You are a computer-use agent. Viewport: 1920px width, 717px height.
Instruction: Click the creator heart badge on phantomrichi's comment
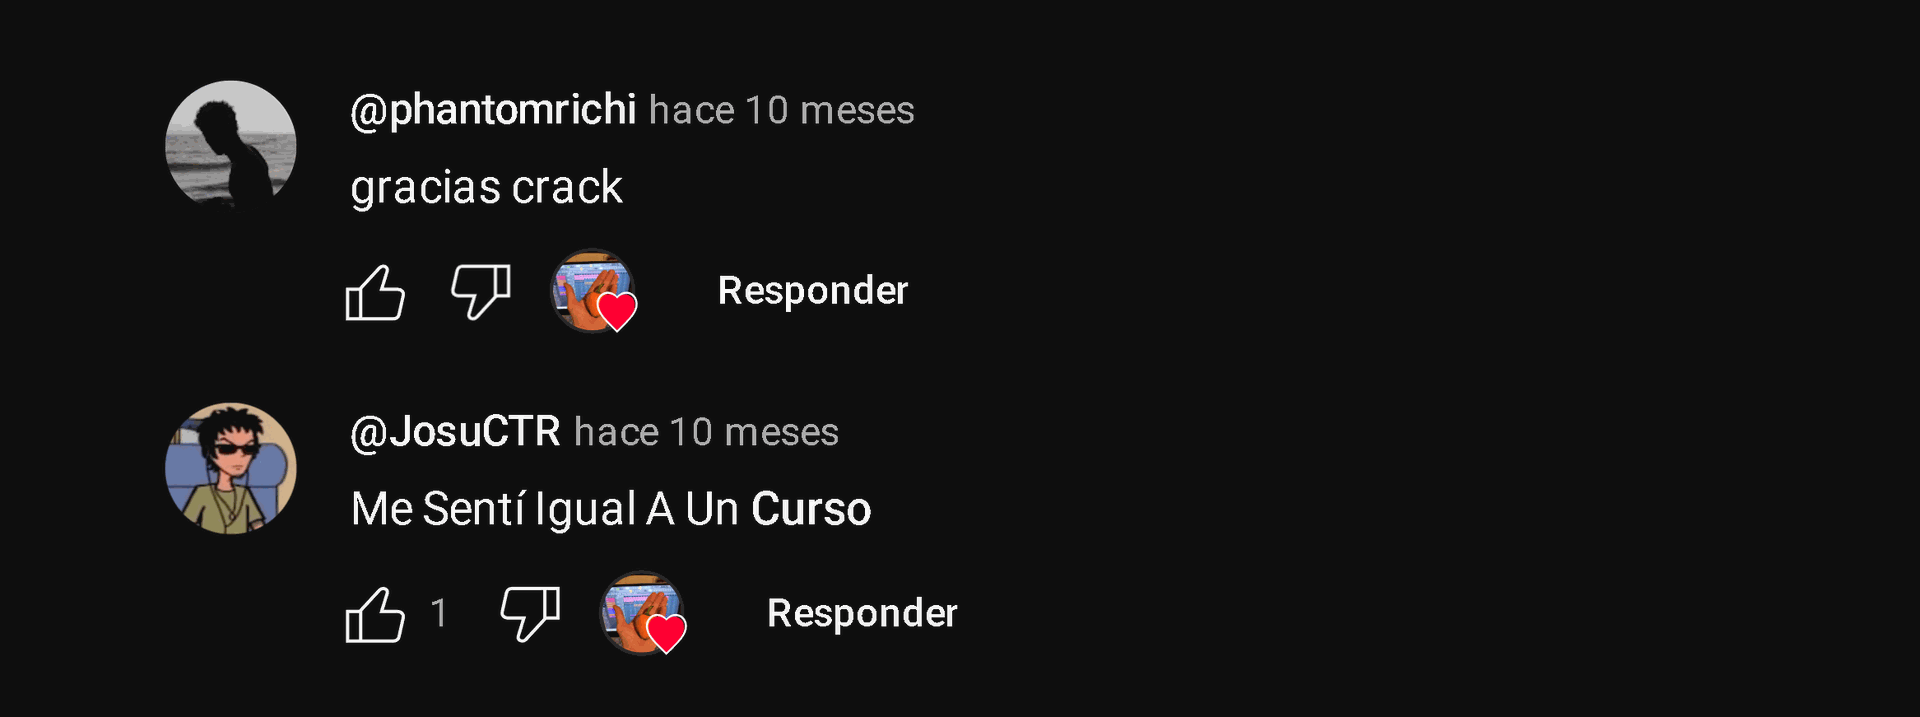(x=594, y=291)
